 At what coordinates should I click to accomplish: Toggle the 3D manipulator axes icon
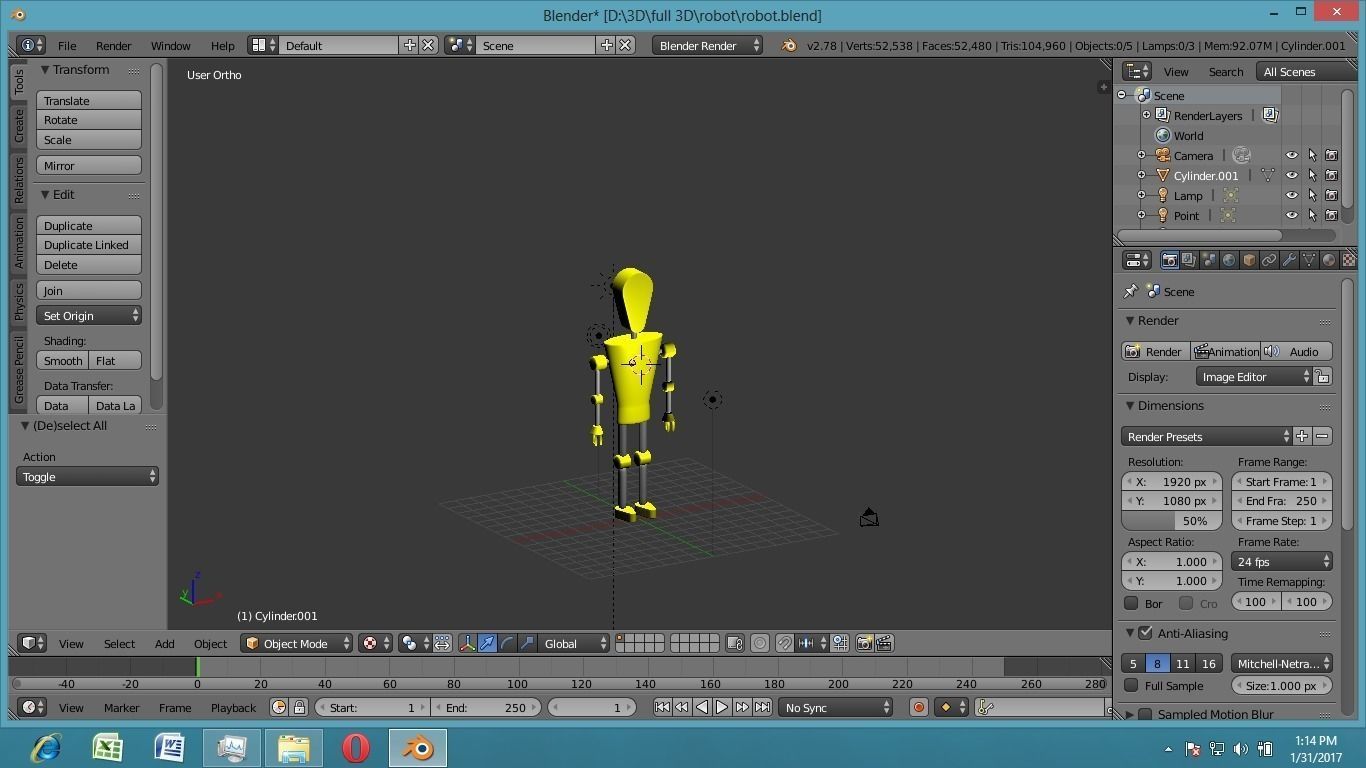pyautogui.click(x=467, y=644)
